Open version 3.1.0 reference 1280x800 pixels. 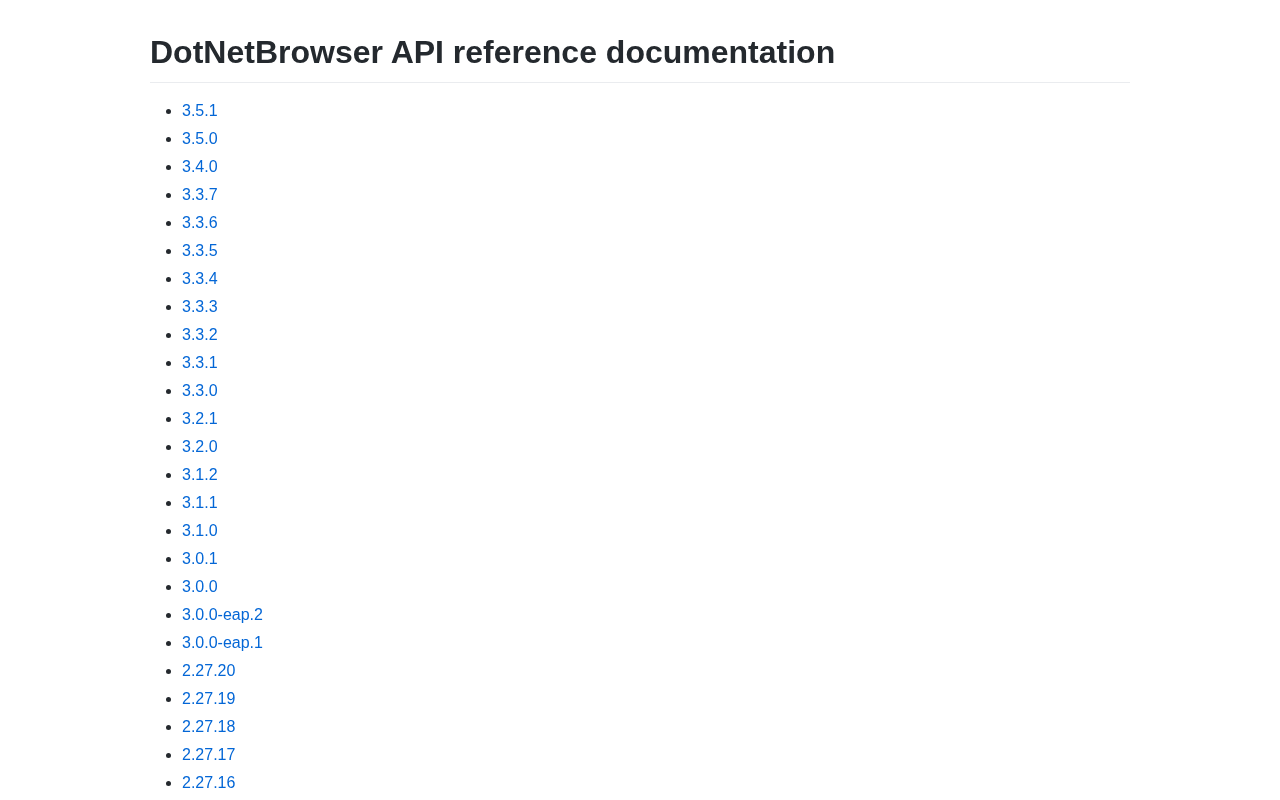199,531
